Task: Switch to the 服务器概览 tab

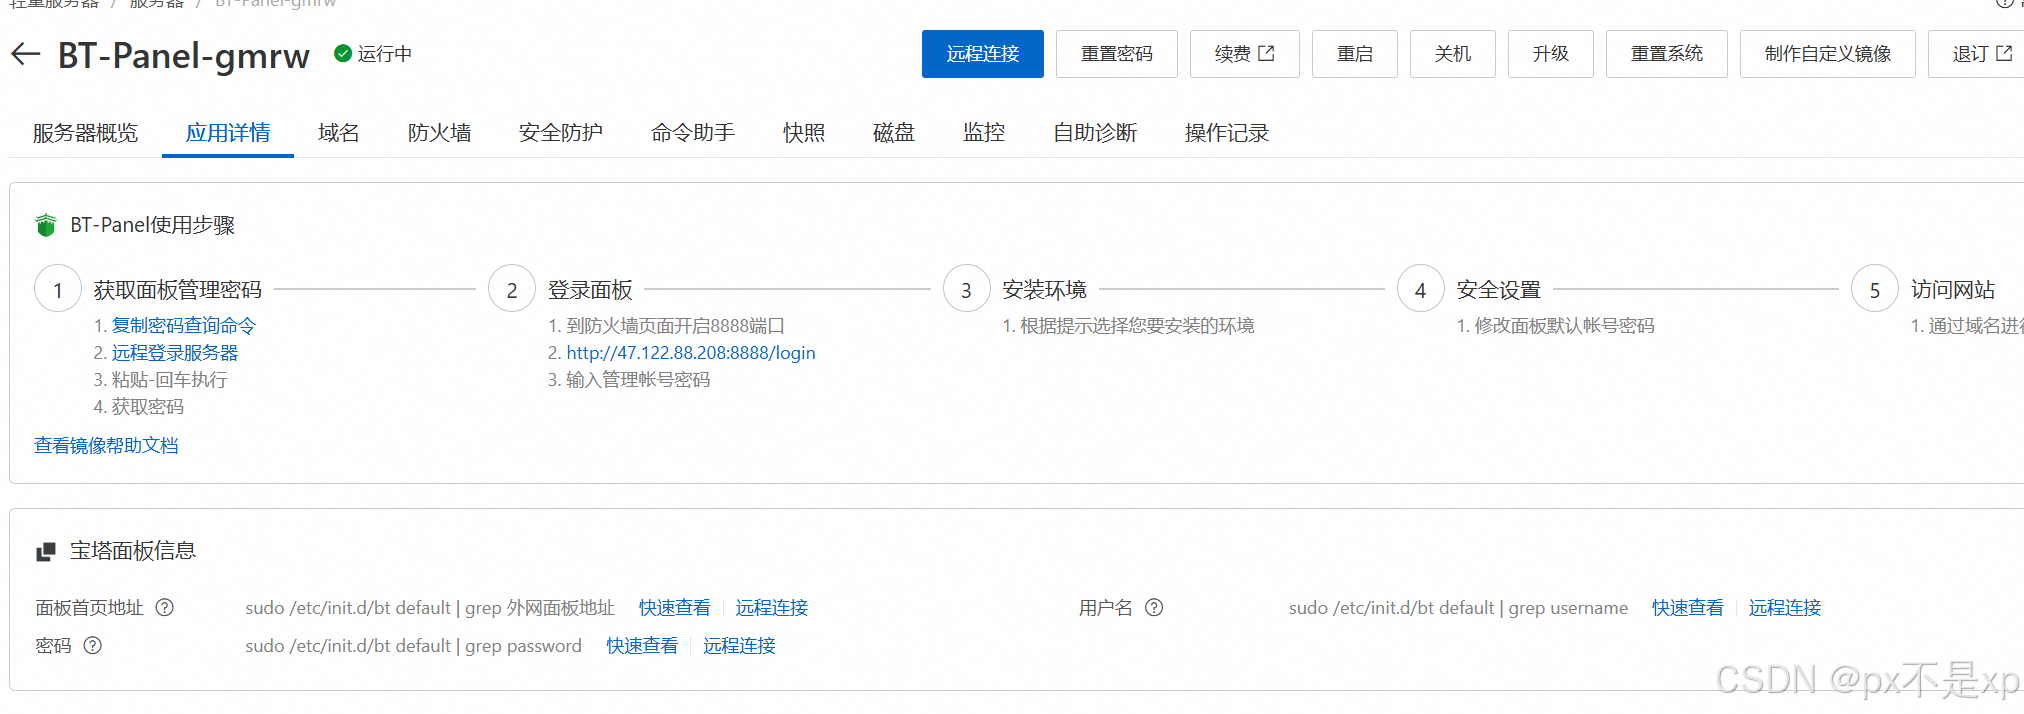Action: (x=85, y=133)
